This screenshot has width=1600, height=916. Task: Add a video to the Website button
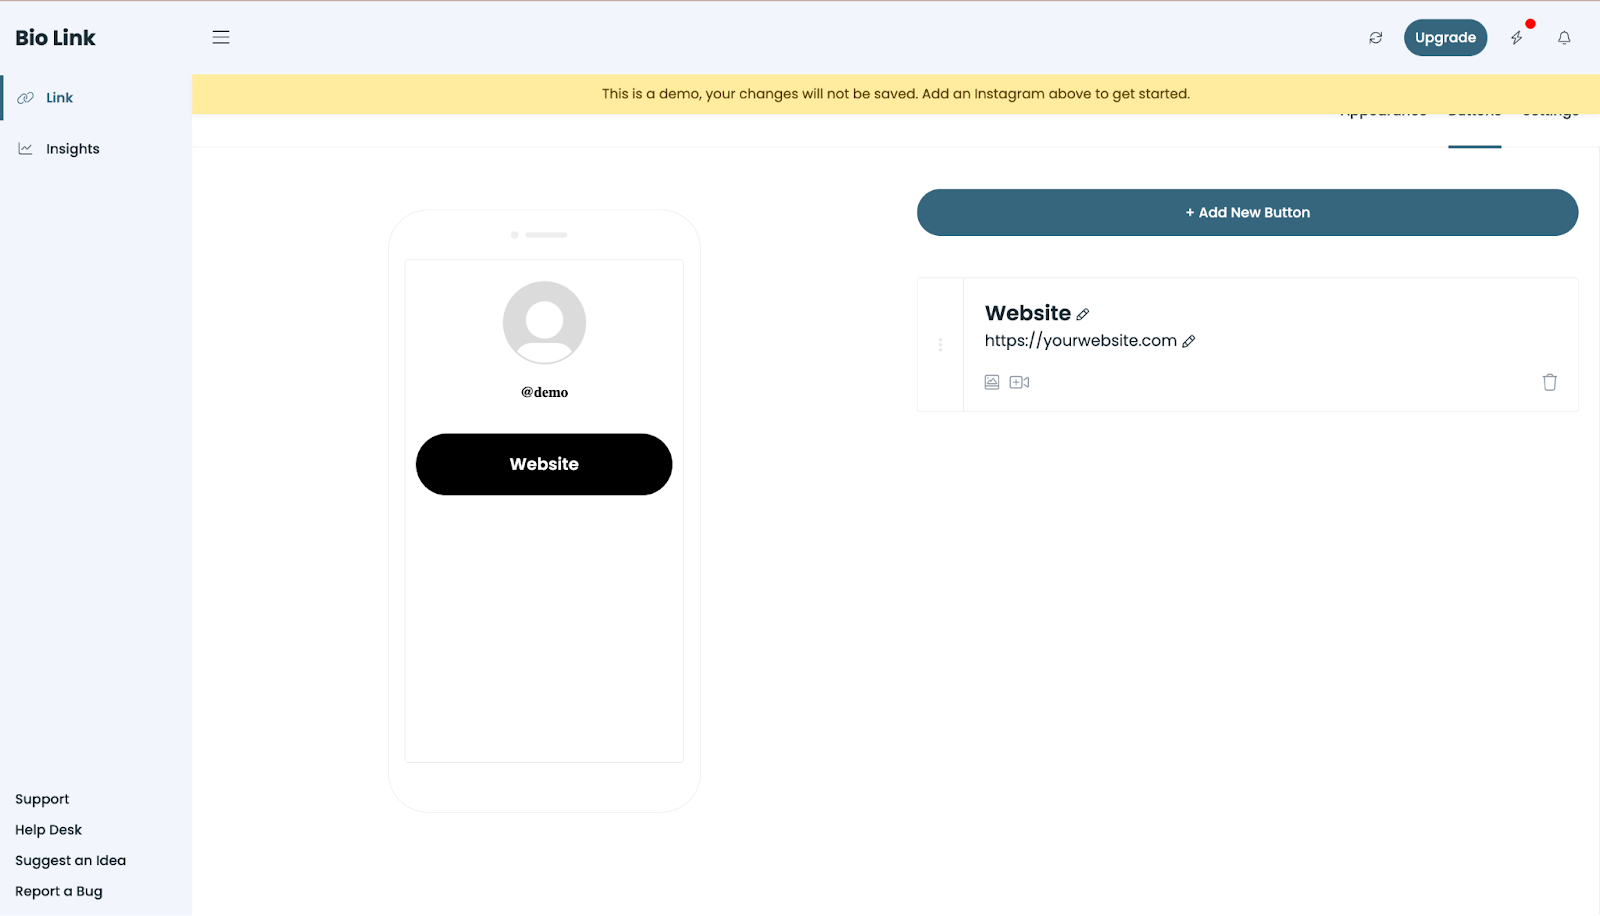[1019, 382]
